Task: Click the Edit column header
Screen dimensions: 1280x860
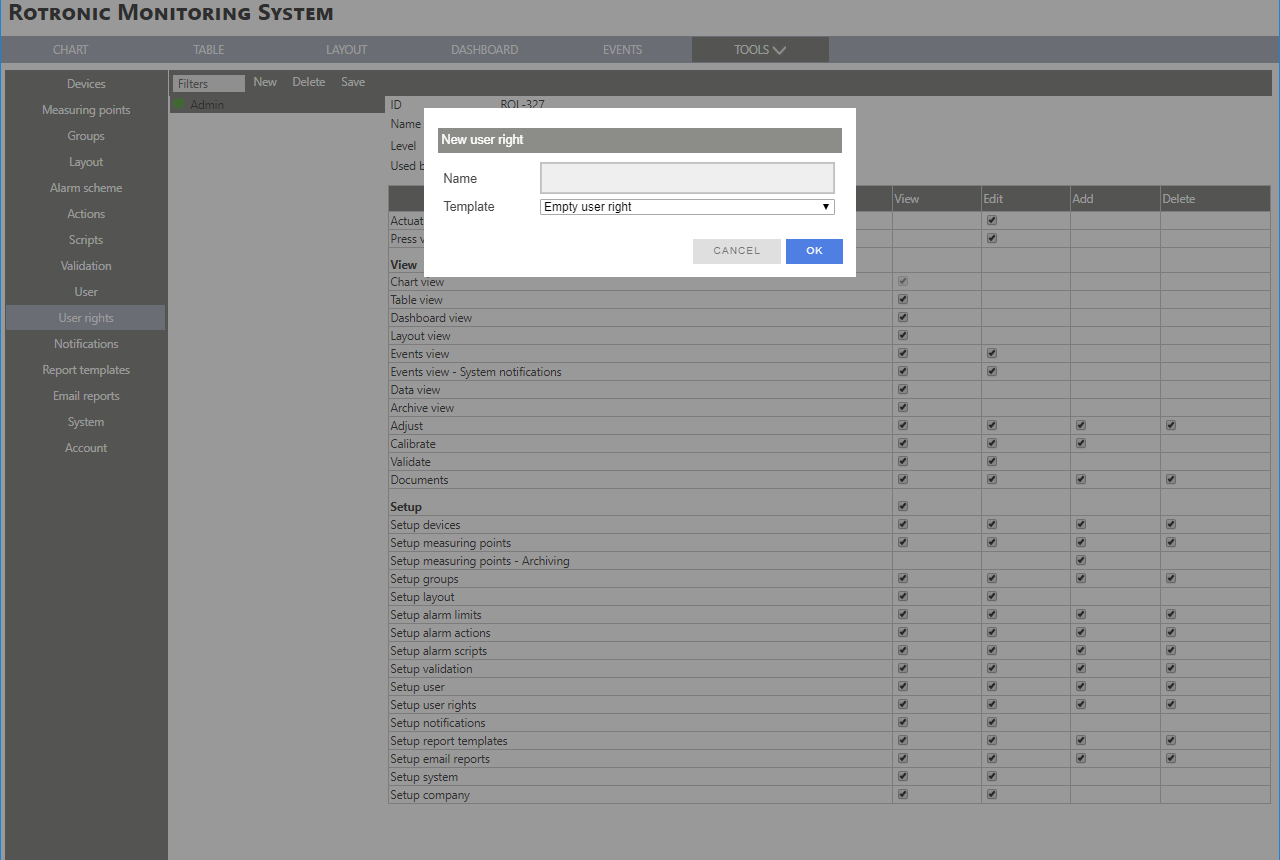Action: point(993,199)
